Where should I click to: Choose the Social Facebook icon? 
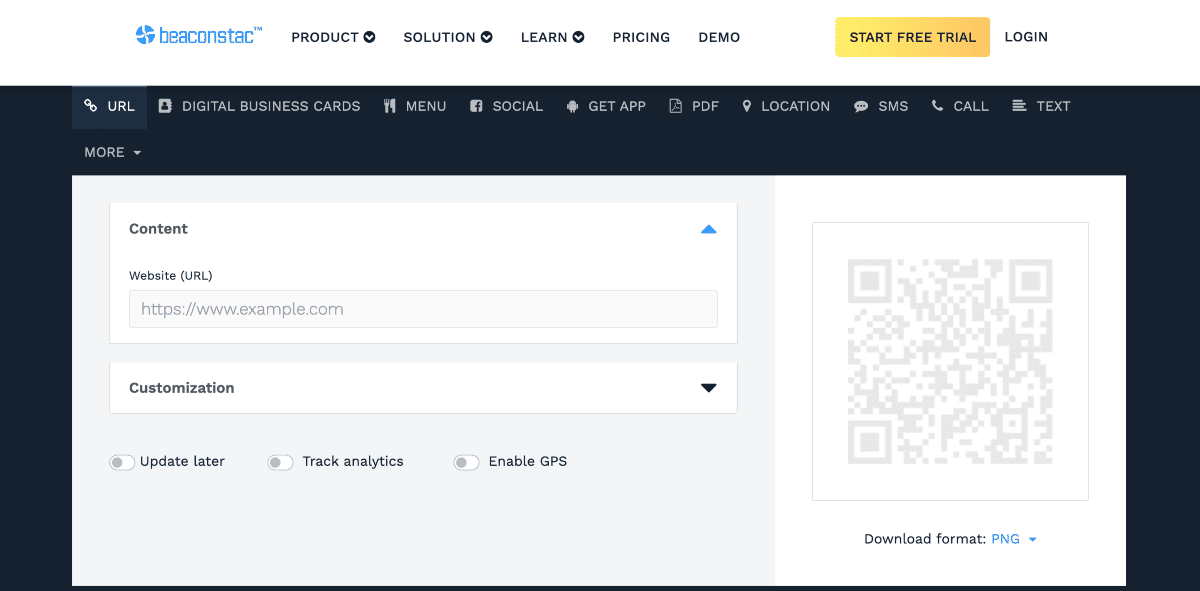pos(476,106)
